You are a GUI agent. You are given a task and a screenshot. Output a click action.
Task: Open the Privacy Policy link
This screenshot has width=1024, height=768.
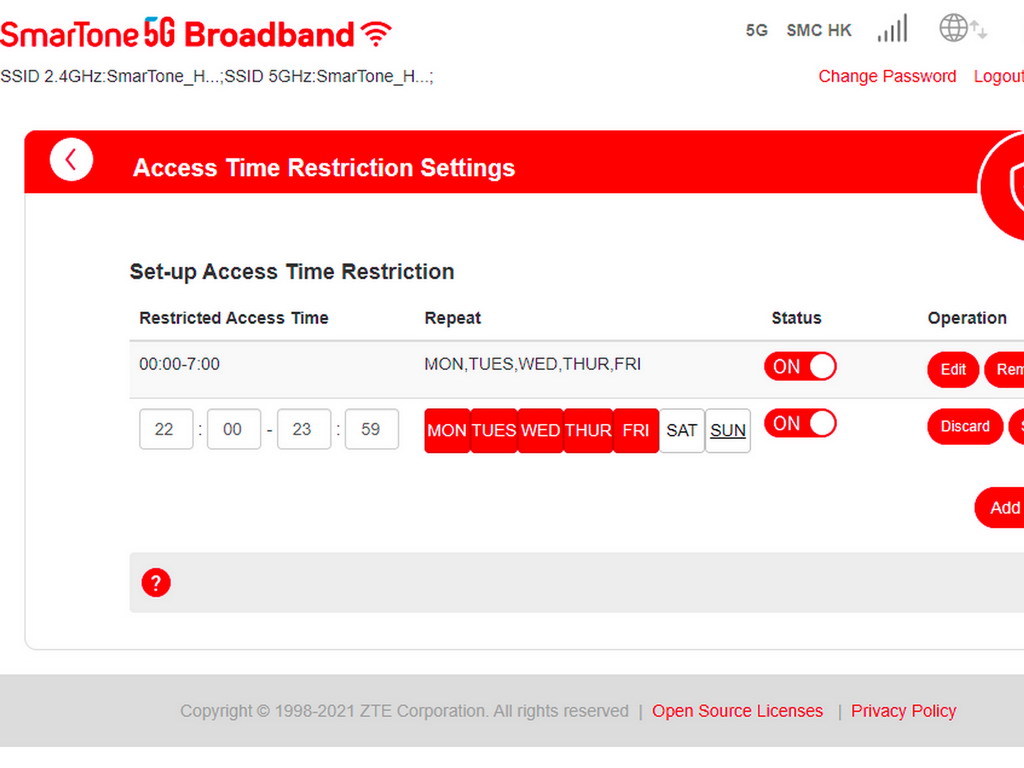pos(904,711)
